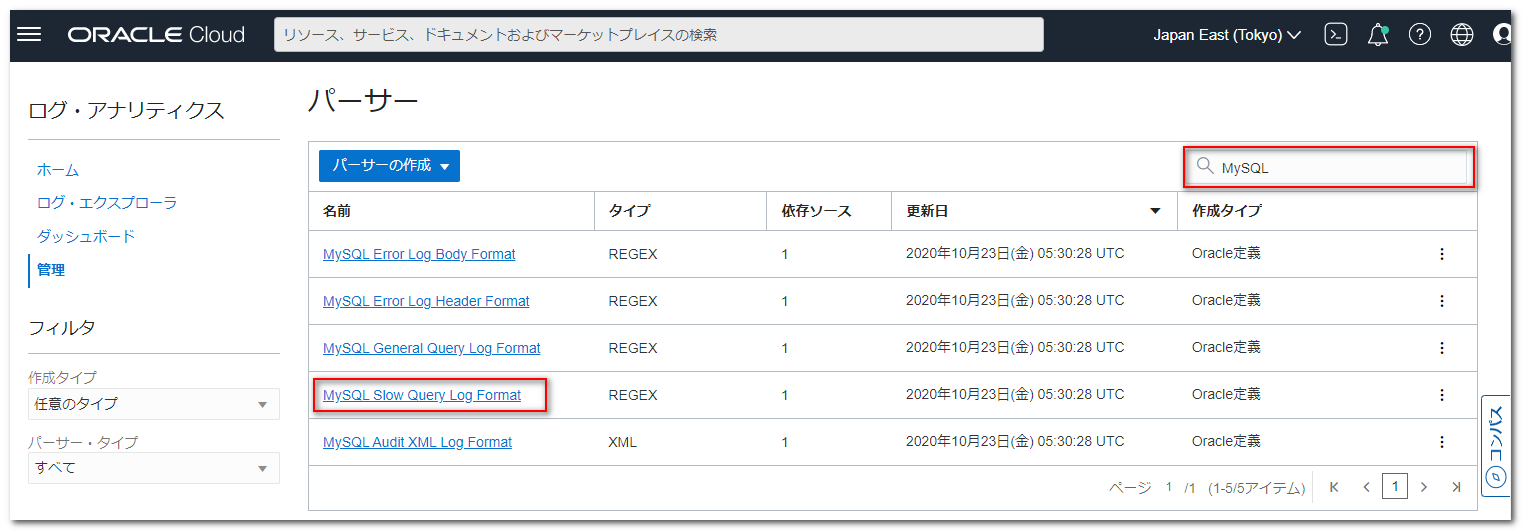Sort by the 名前 column header
The height and width of the screenshot is (531, 1522).
point(337,211)
